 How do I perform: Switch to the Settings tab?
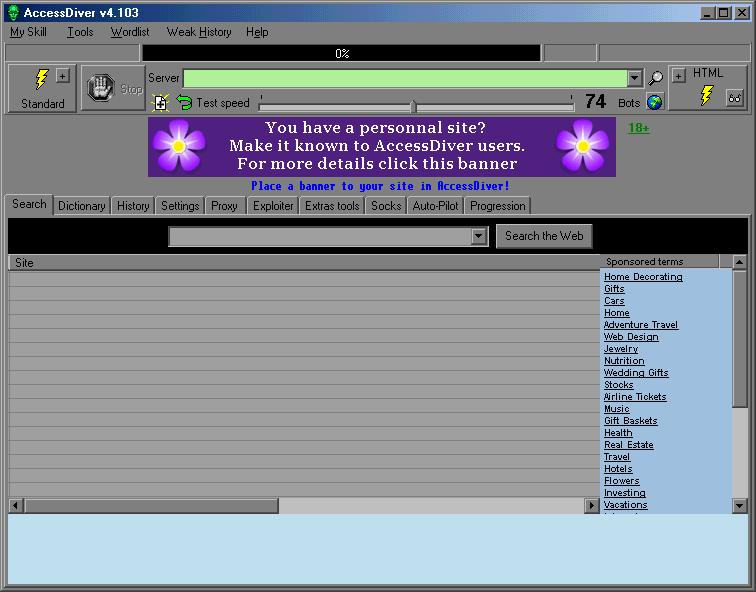coord(180,206)
